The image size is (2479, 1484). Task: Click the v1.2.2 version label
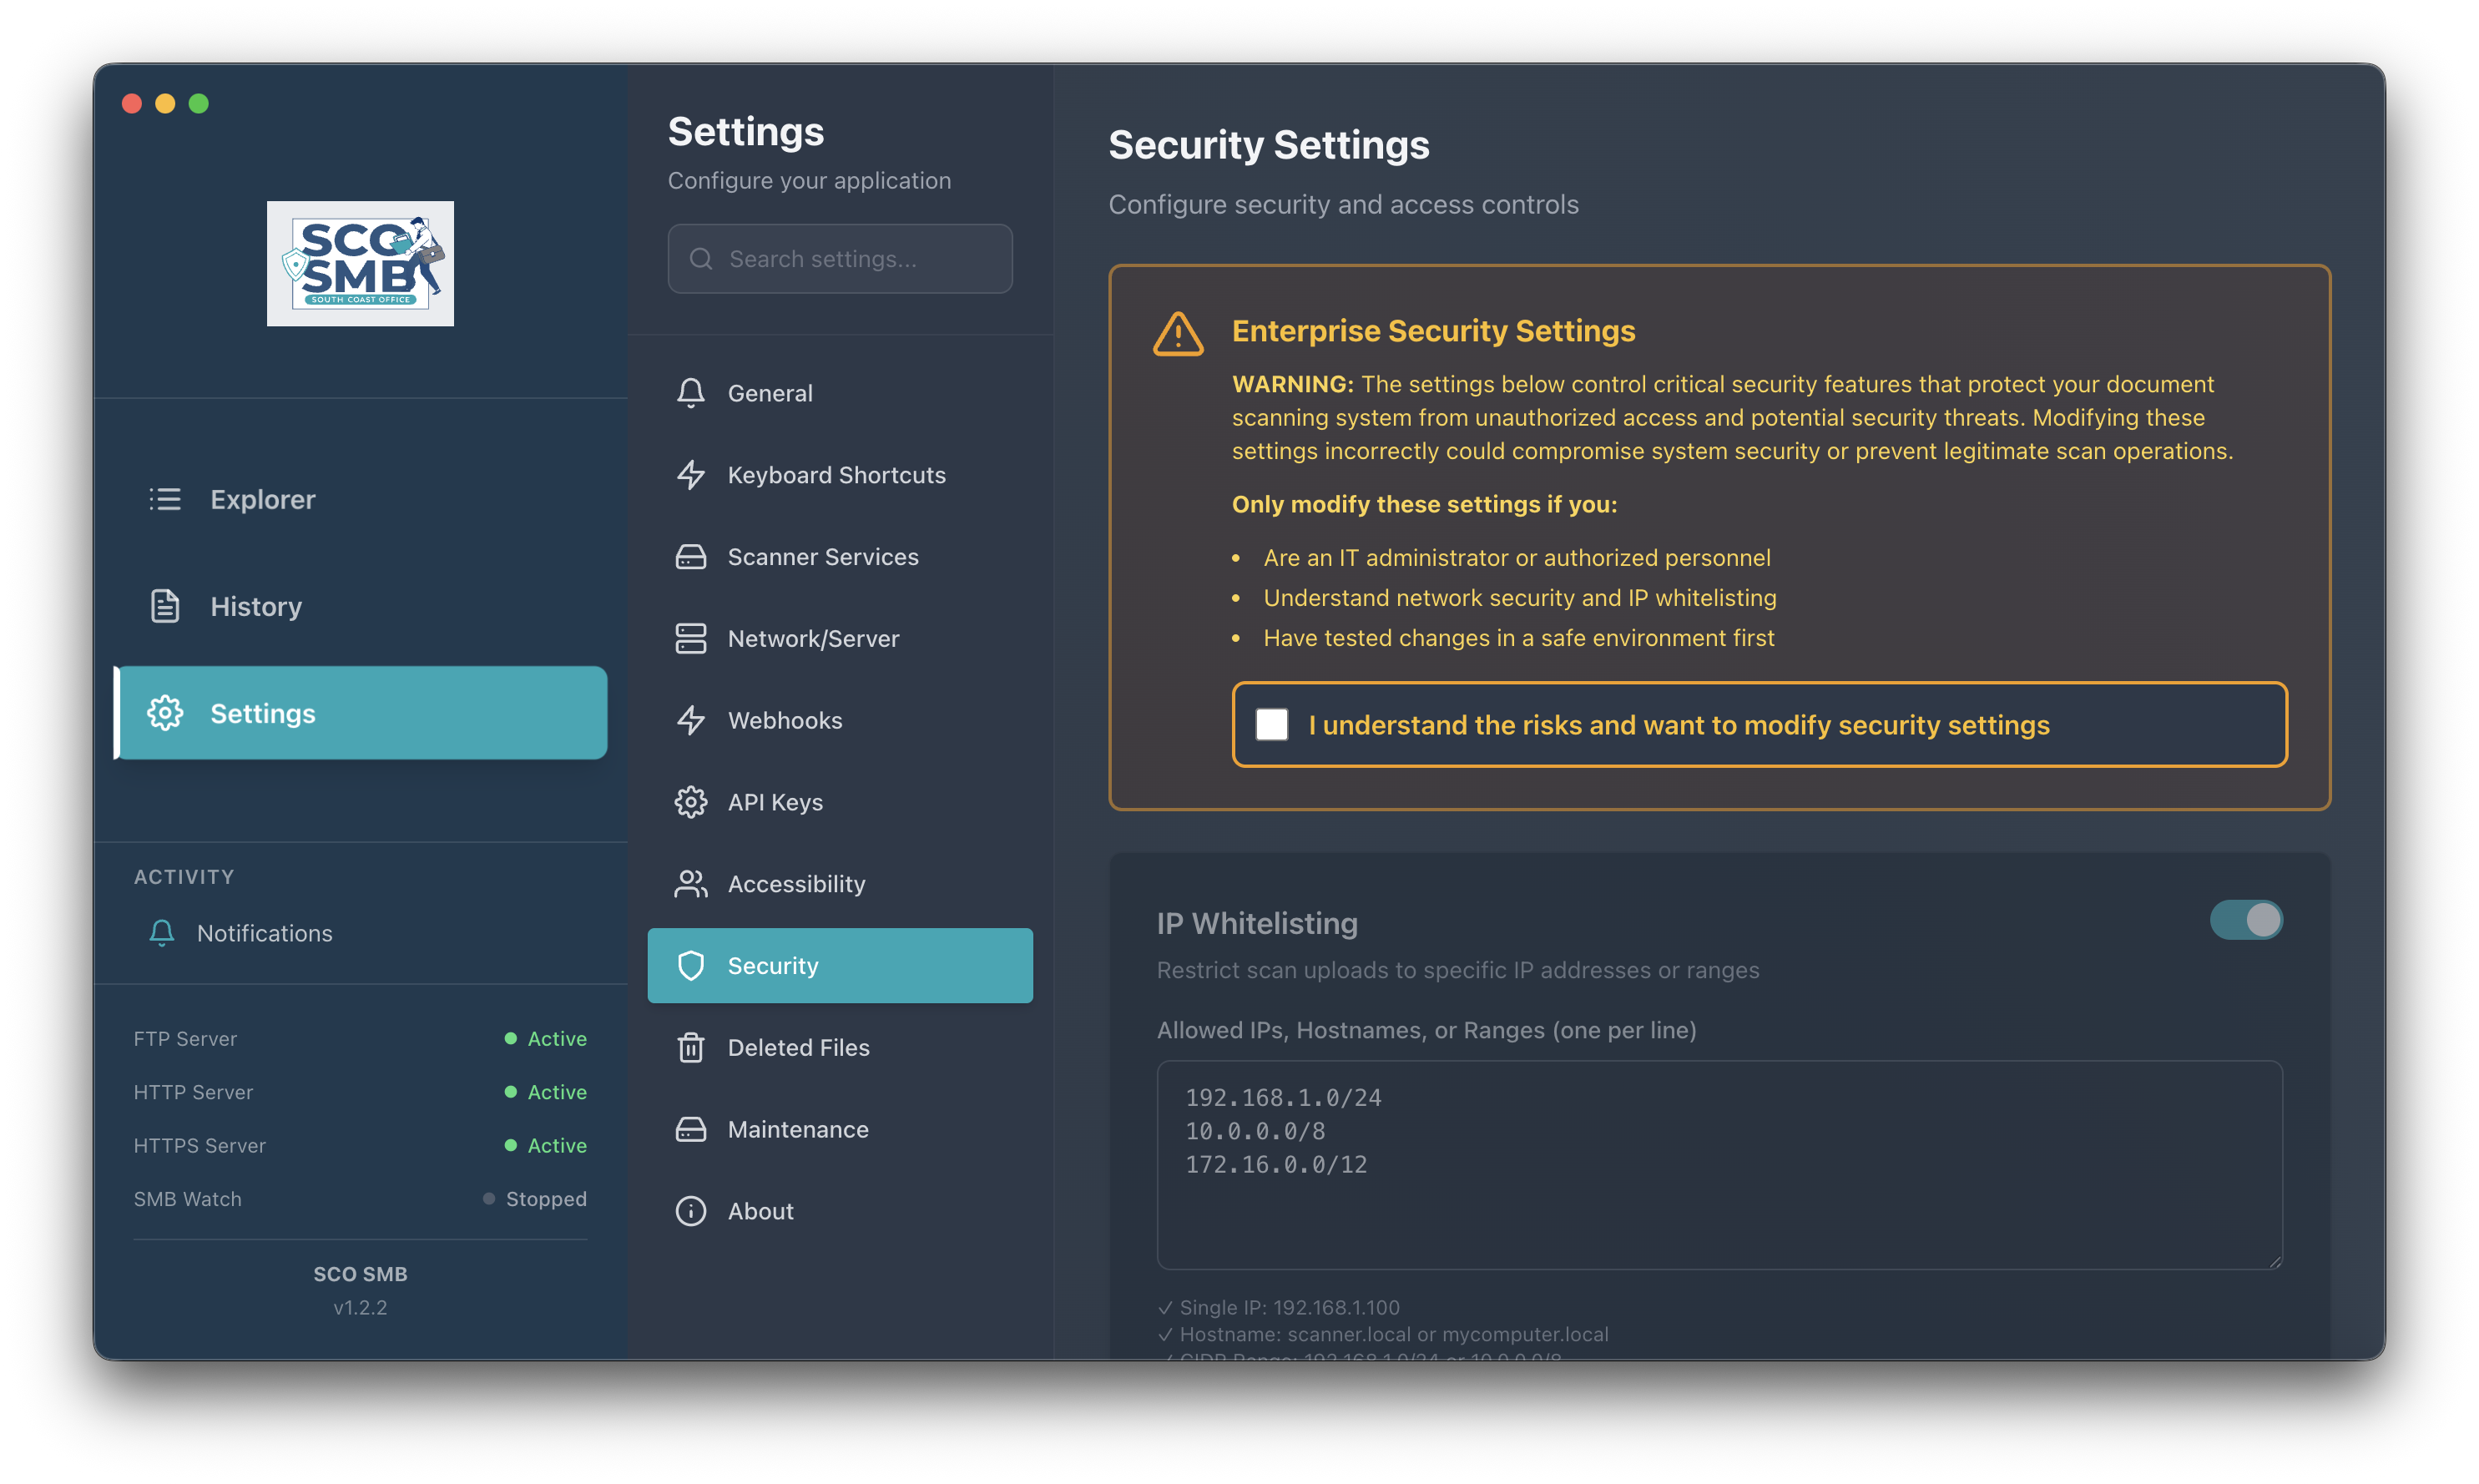coord(360,1307)
